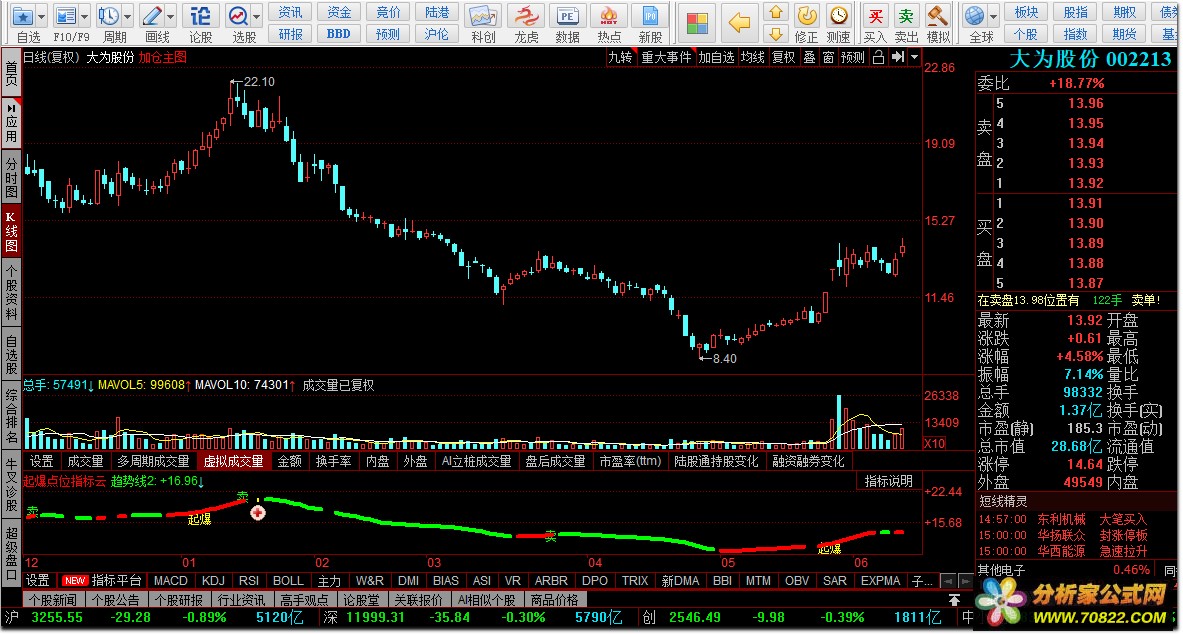Click the 沪伦 button
This screenshot has width=1183, height=634.
437,34
